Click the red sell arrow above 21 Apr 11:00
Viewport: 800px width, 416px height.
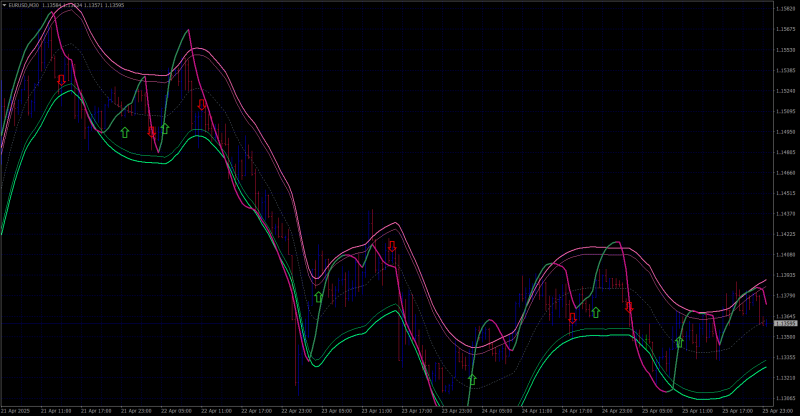(x=61, y=80)
